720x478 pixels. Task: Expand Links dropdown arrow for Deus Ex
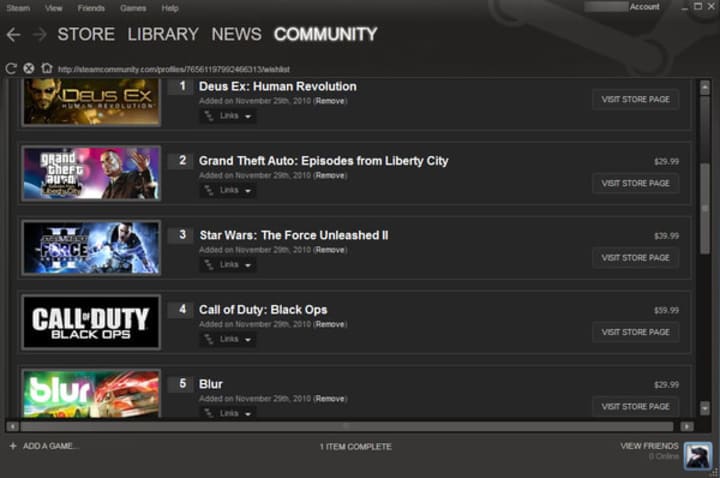click(248, 117)
